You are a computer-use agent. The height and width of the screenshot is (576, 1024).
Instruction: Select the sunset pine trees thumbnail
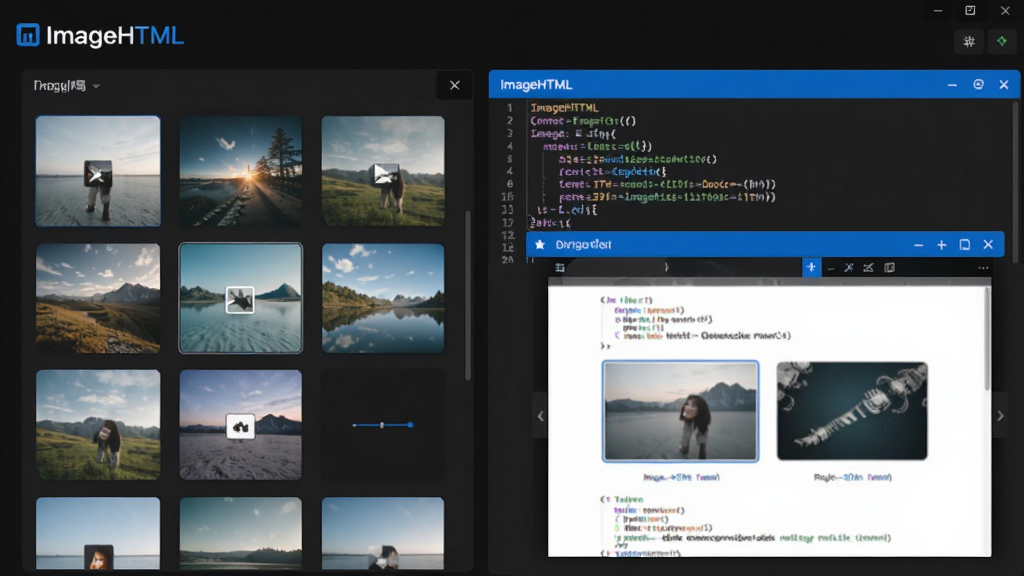[x=240, y=171]
